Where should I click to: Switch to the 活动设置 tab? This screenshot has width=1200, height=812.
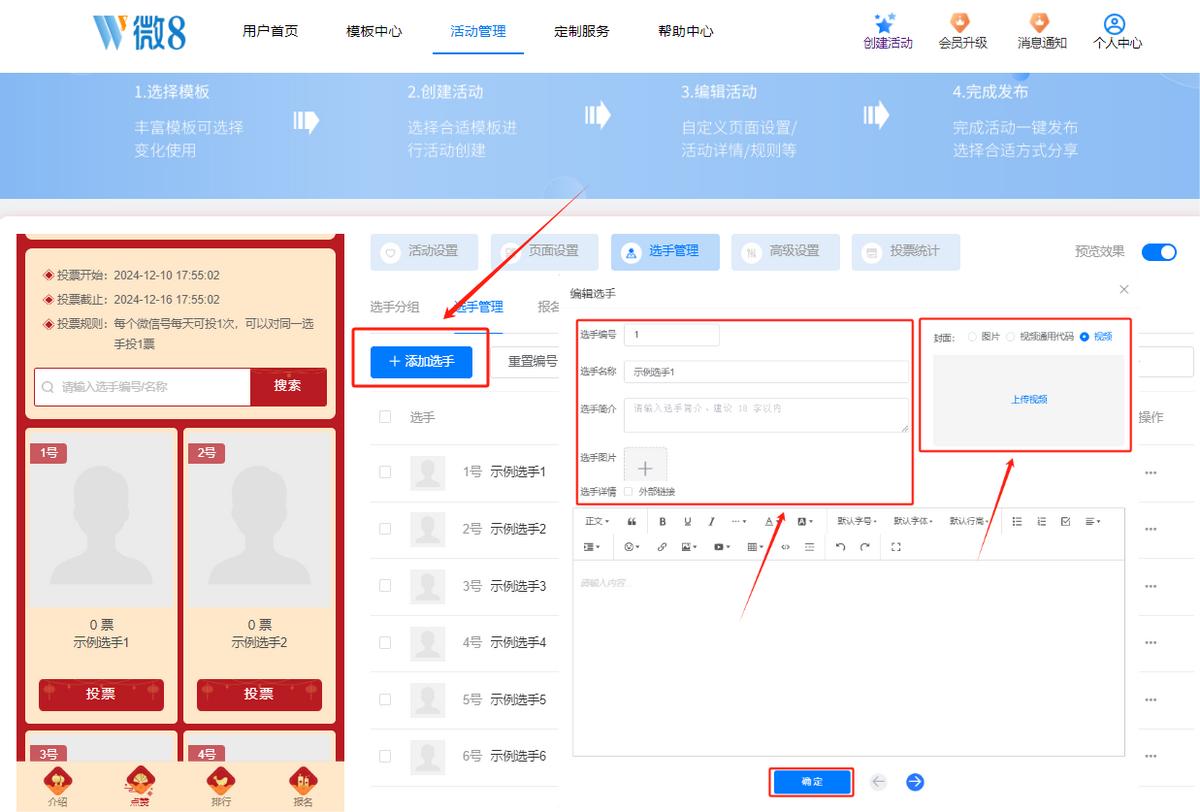[x=424, y=252]
